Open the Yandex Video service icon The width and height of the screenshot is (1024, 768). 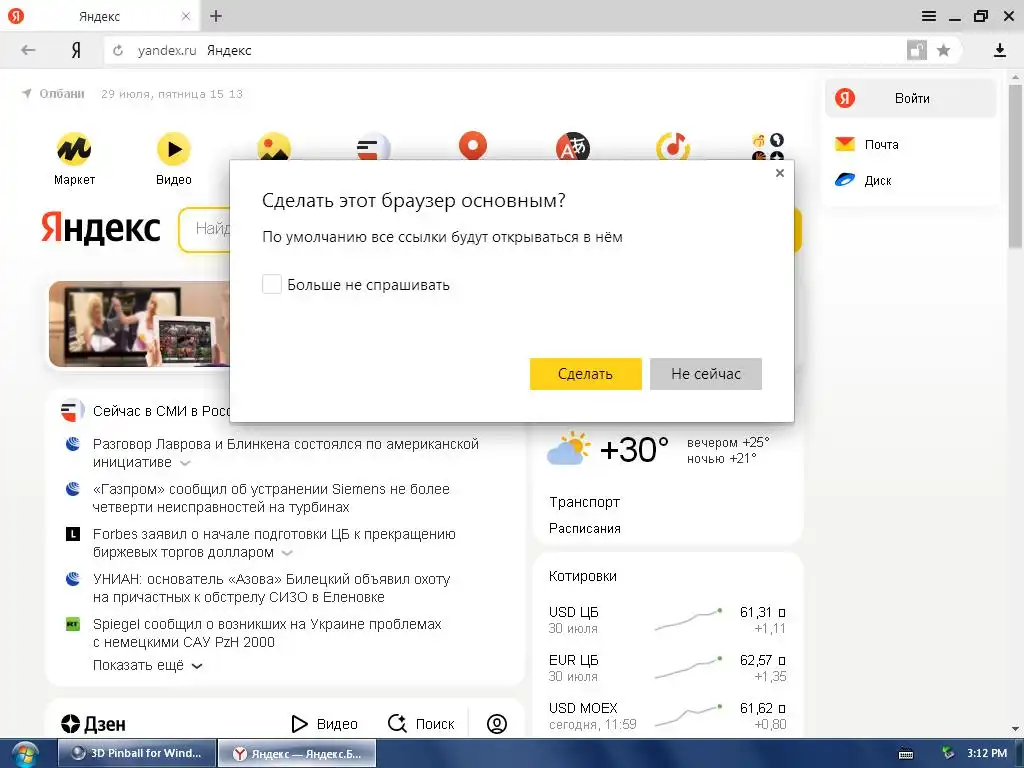174,149
